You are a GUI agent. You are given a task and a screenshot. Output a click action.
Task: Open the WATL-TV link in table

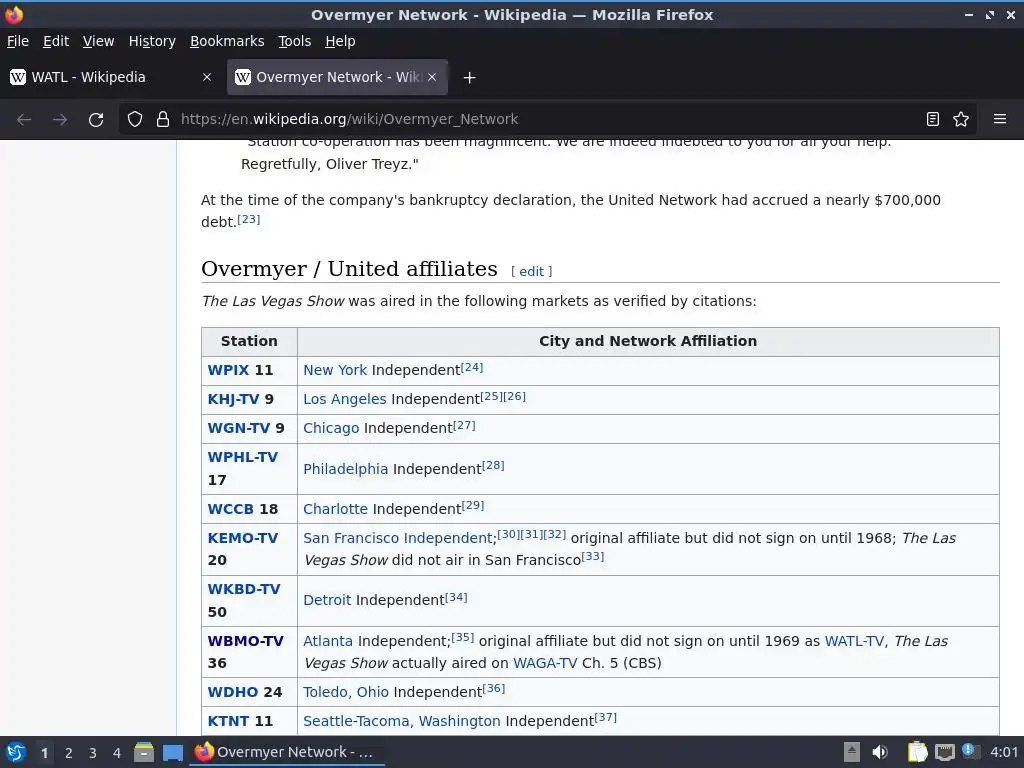pyautogui.click(x=854, y=641)
